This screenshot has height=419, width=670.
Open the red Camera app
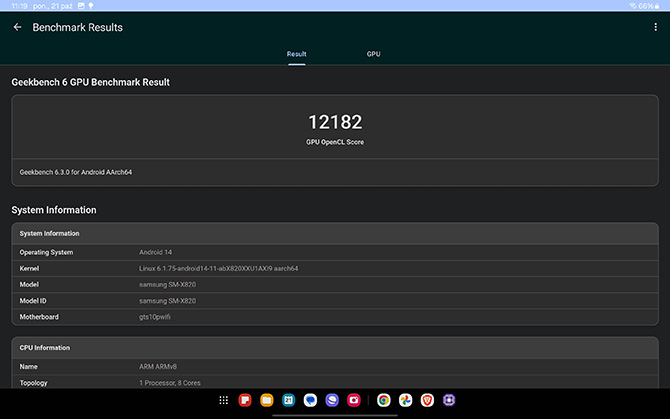(354, 400)
